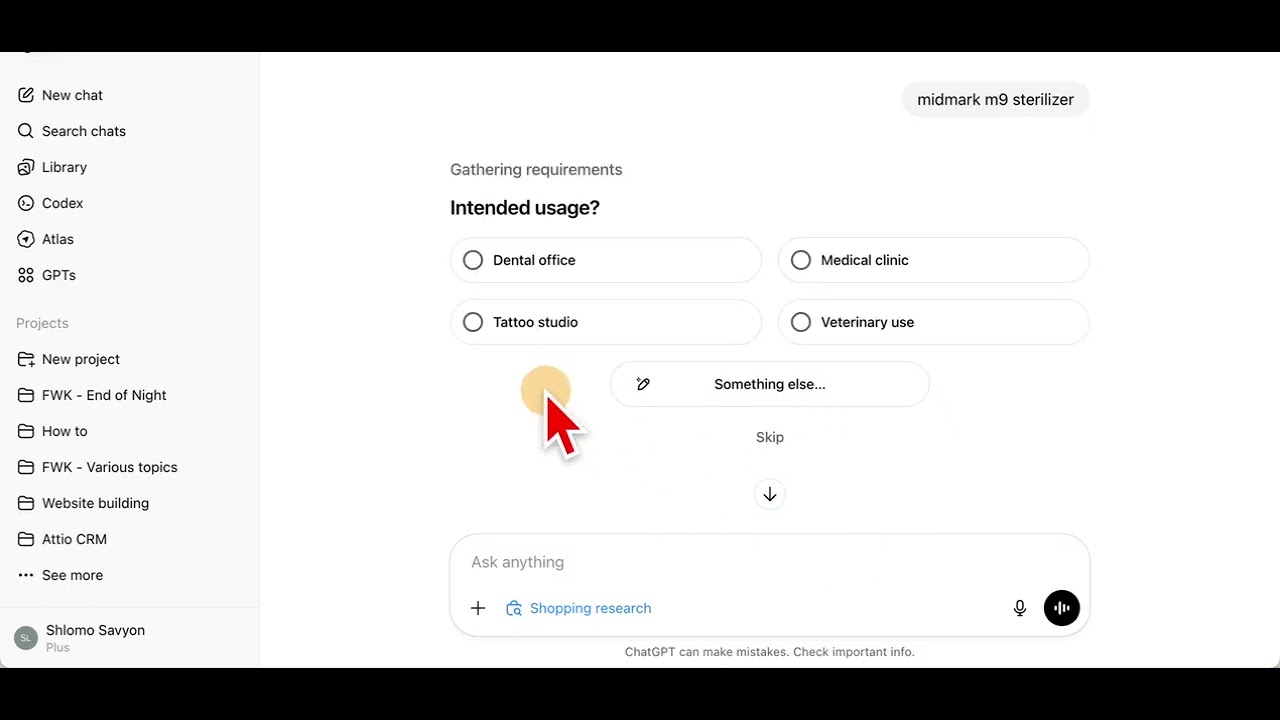Start voice mode with the waveform button
This screenshot has width=1280, height=720.
(1062, 608)
